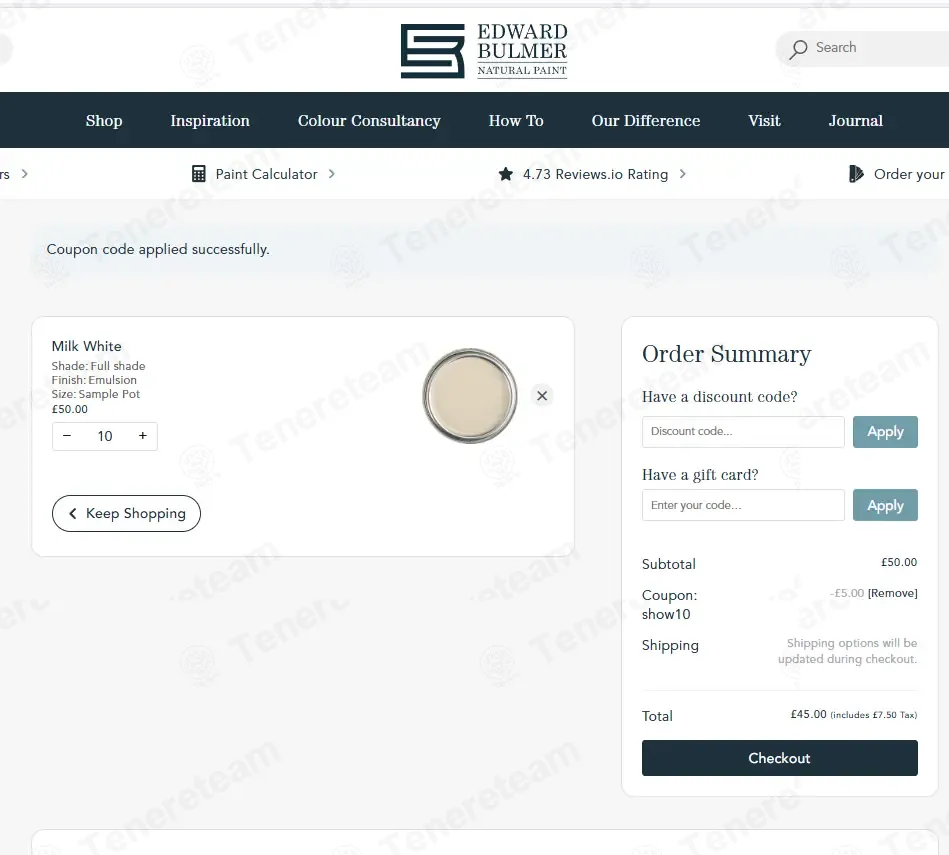Click the gift card code input field

point(743,505)
